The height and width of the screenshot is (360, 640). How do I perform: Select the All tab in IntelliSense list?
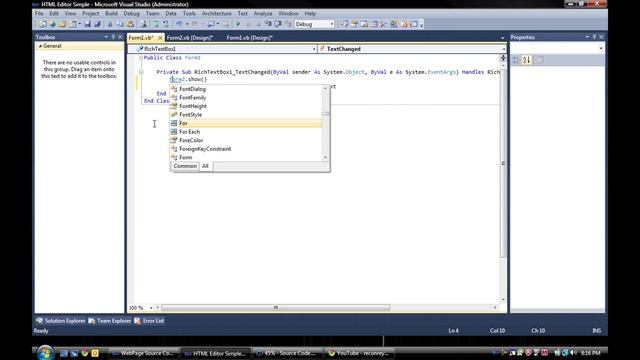click(205, 166)
